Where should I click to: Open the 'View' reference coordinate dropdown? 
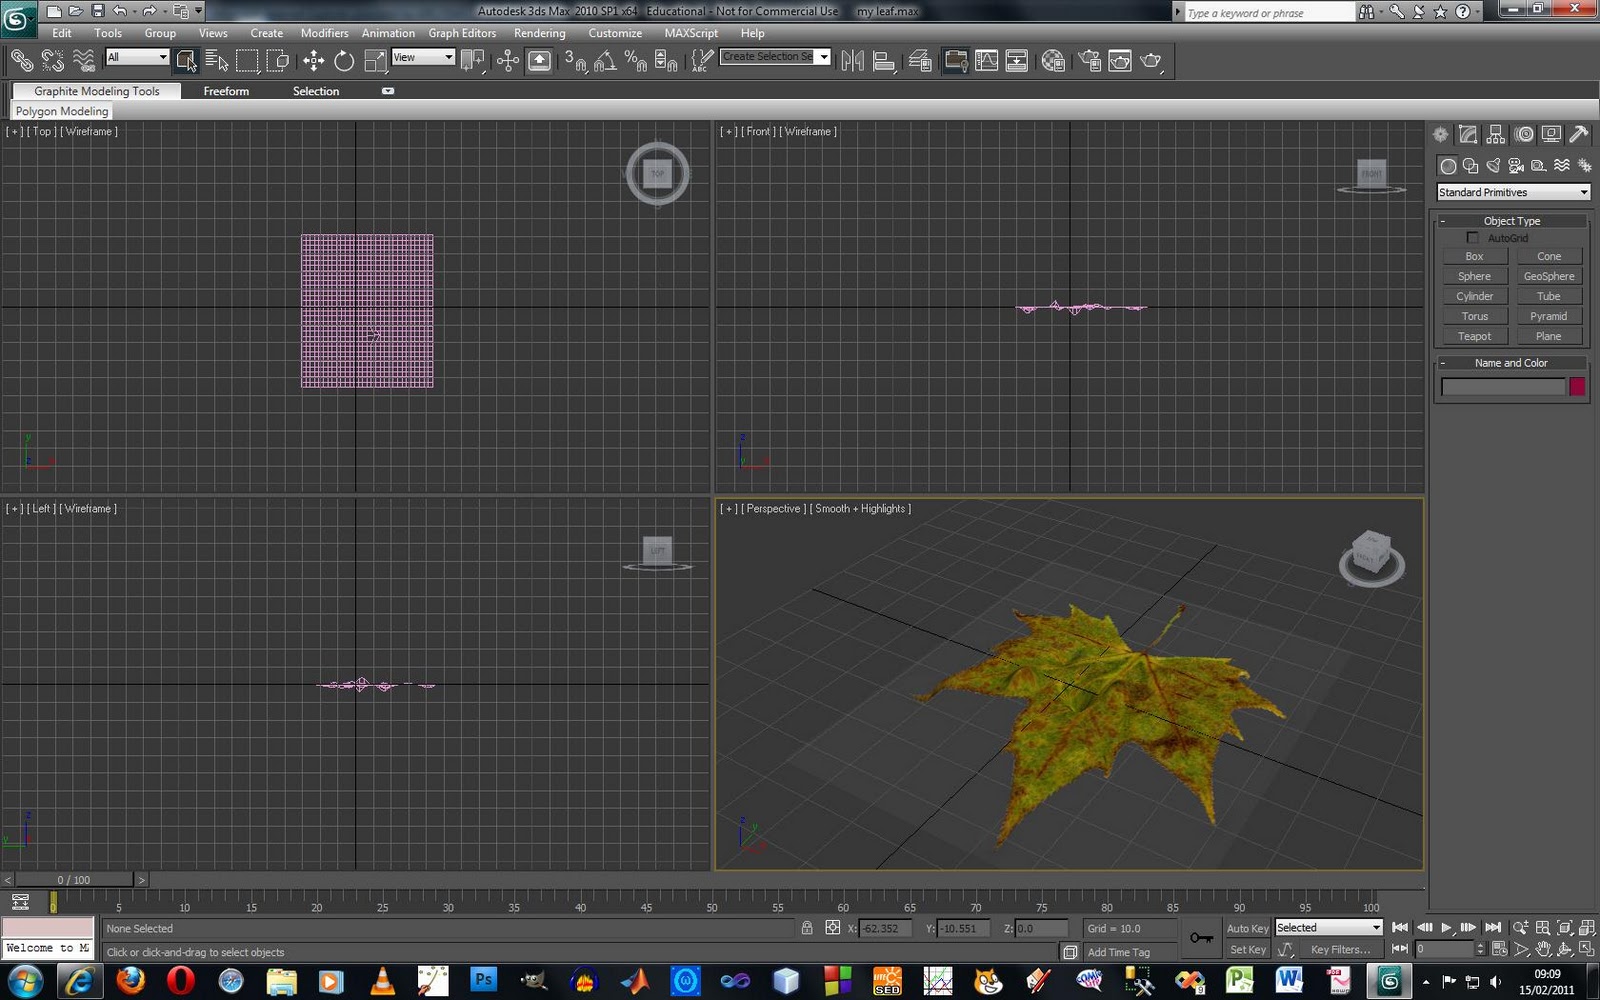pyautogui.click(x=423, y=57)
